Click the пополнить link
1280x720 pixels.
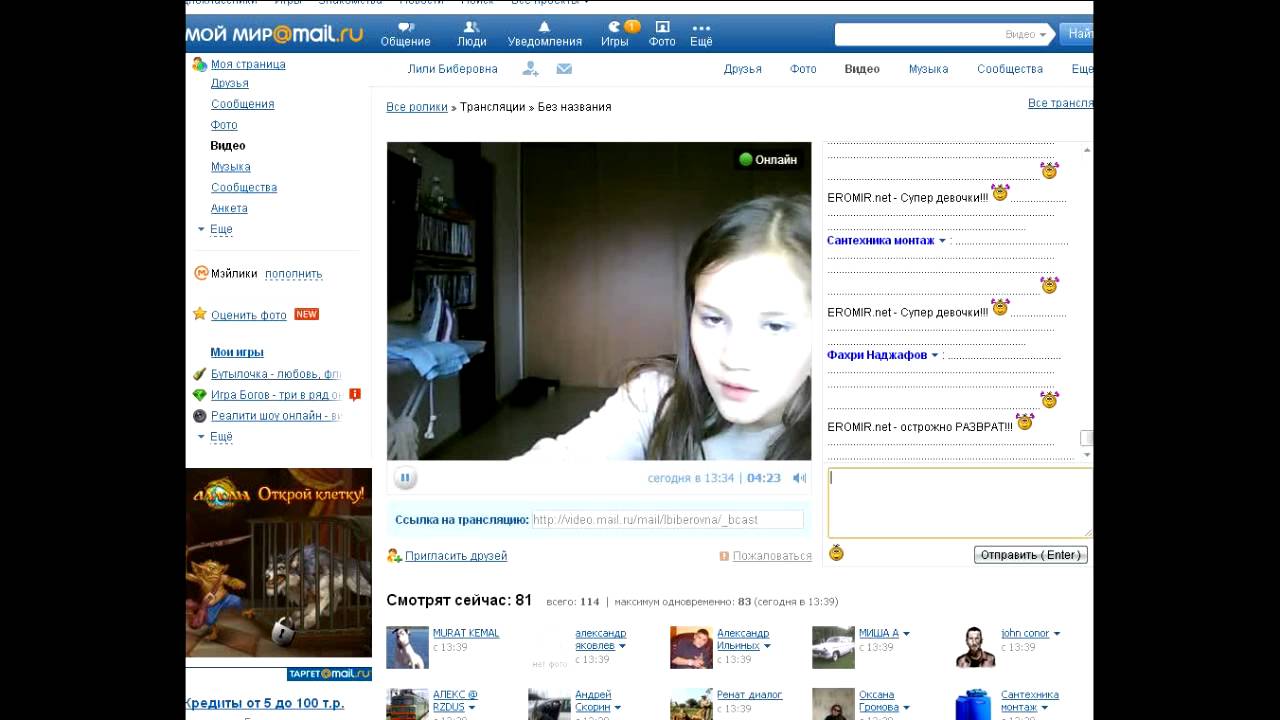pyautogui.click(x=294, y=274)
